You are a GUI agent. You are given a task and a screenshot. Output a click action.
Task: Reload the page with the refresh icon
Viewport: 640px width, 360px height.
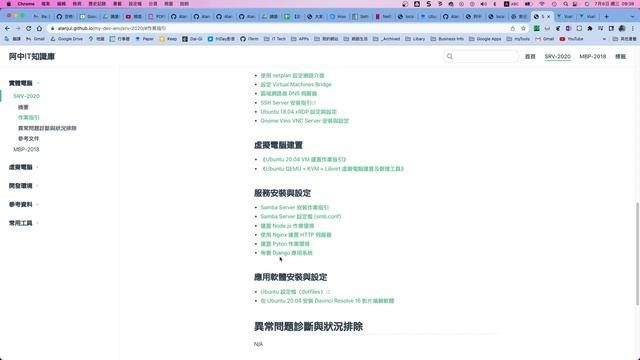(x=29, y=28)
